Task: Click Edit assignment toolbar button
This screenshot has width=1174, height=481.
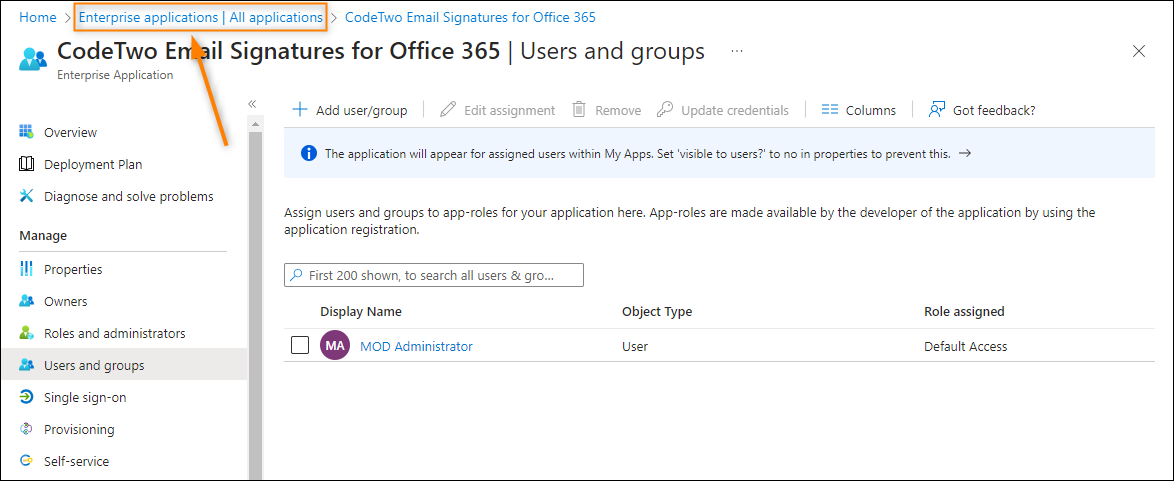Action: tap(498, 109)
